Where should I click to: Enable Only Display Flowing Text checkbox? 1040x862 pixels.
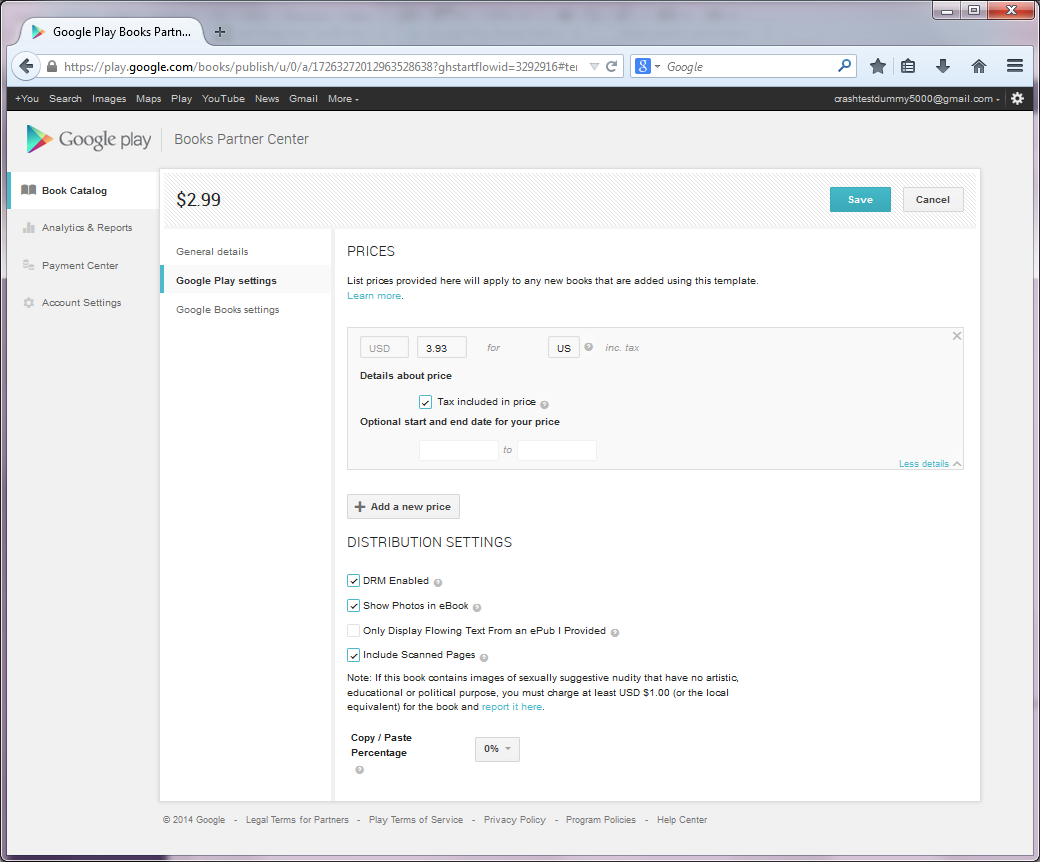click(x=354, y=631)
